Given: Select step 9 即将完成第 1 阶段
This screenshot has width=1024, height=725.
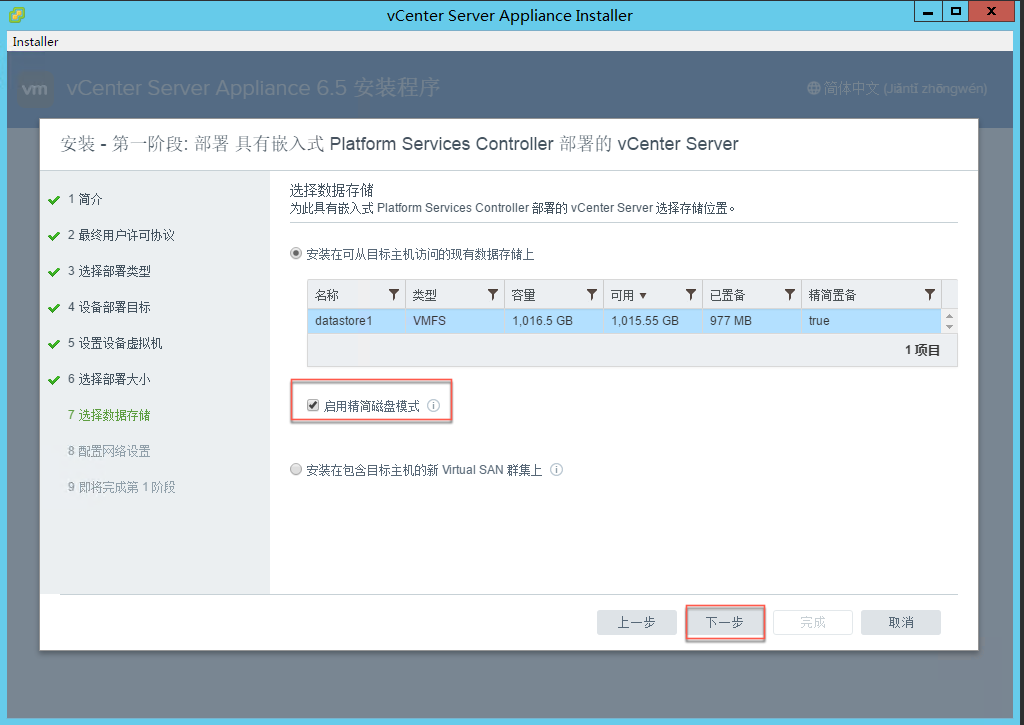Looking at the screenshot, I should click(121, 487).
